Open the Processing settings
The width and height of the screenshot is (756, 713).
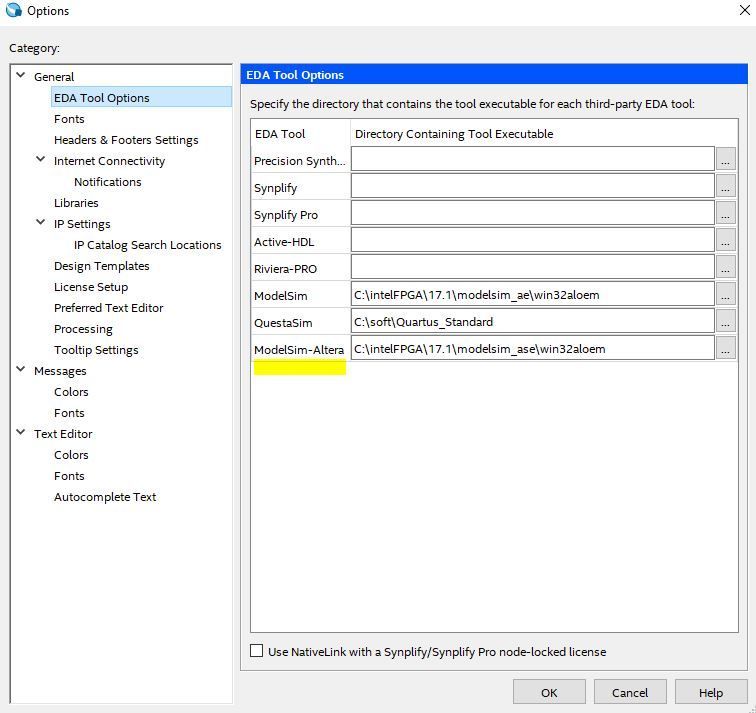pyautogui.click(x=83, y=329)
